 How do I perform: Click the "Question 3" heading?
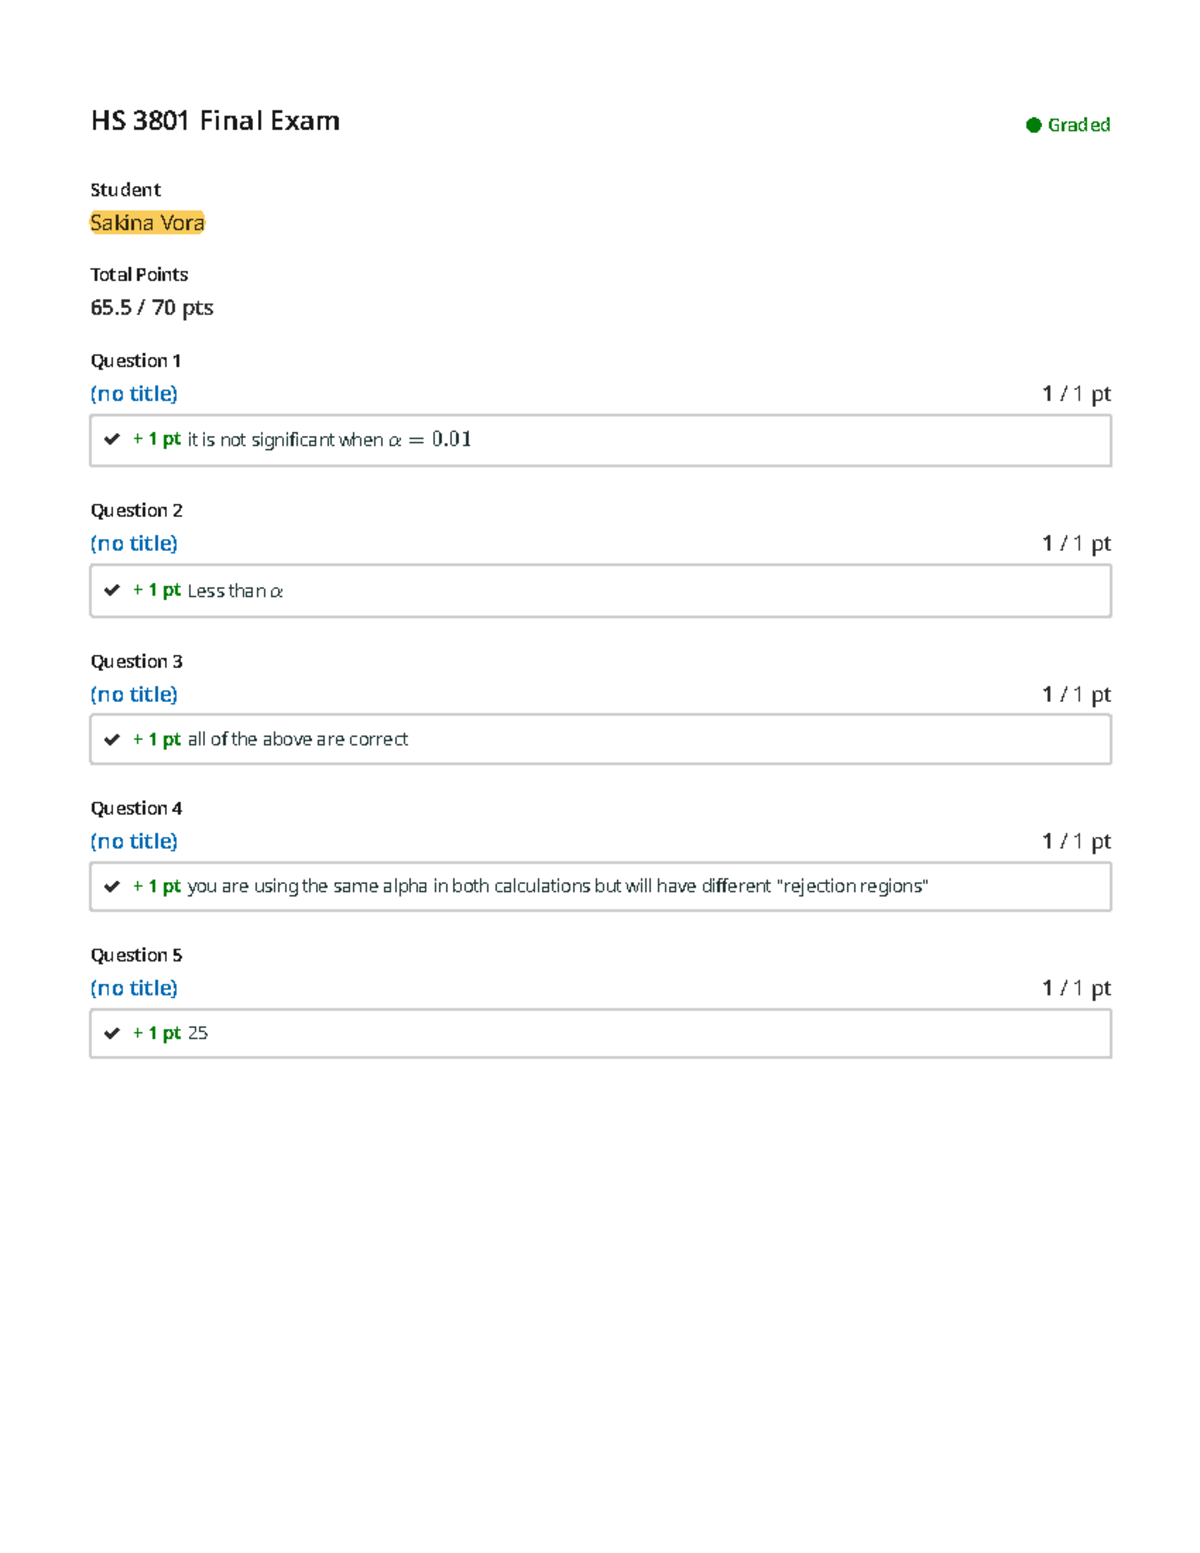(x=137, y=662)
